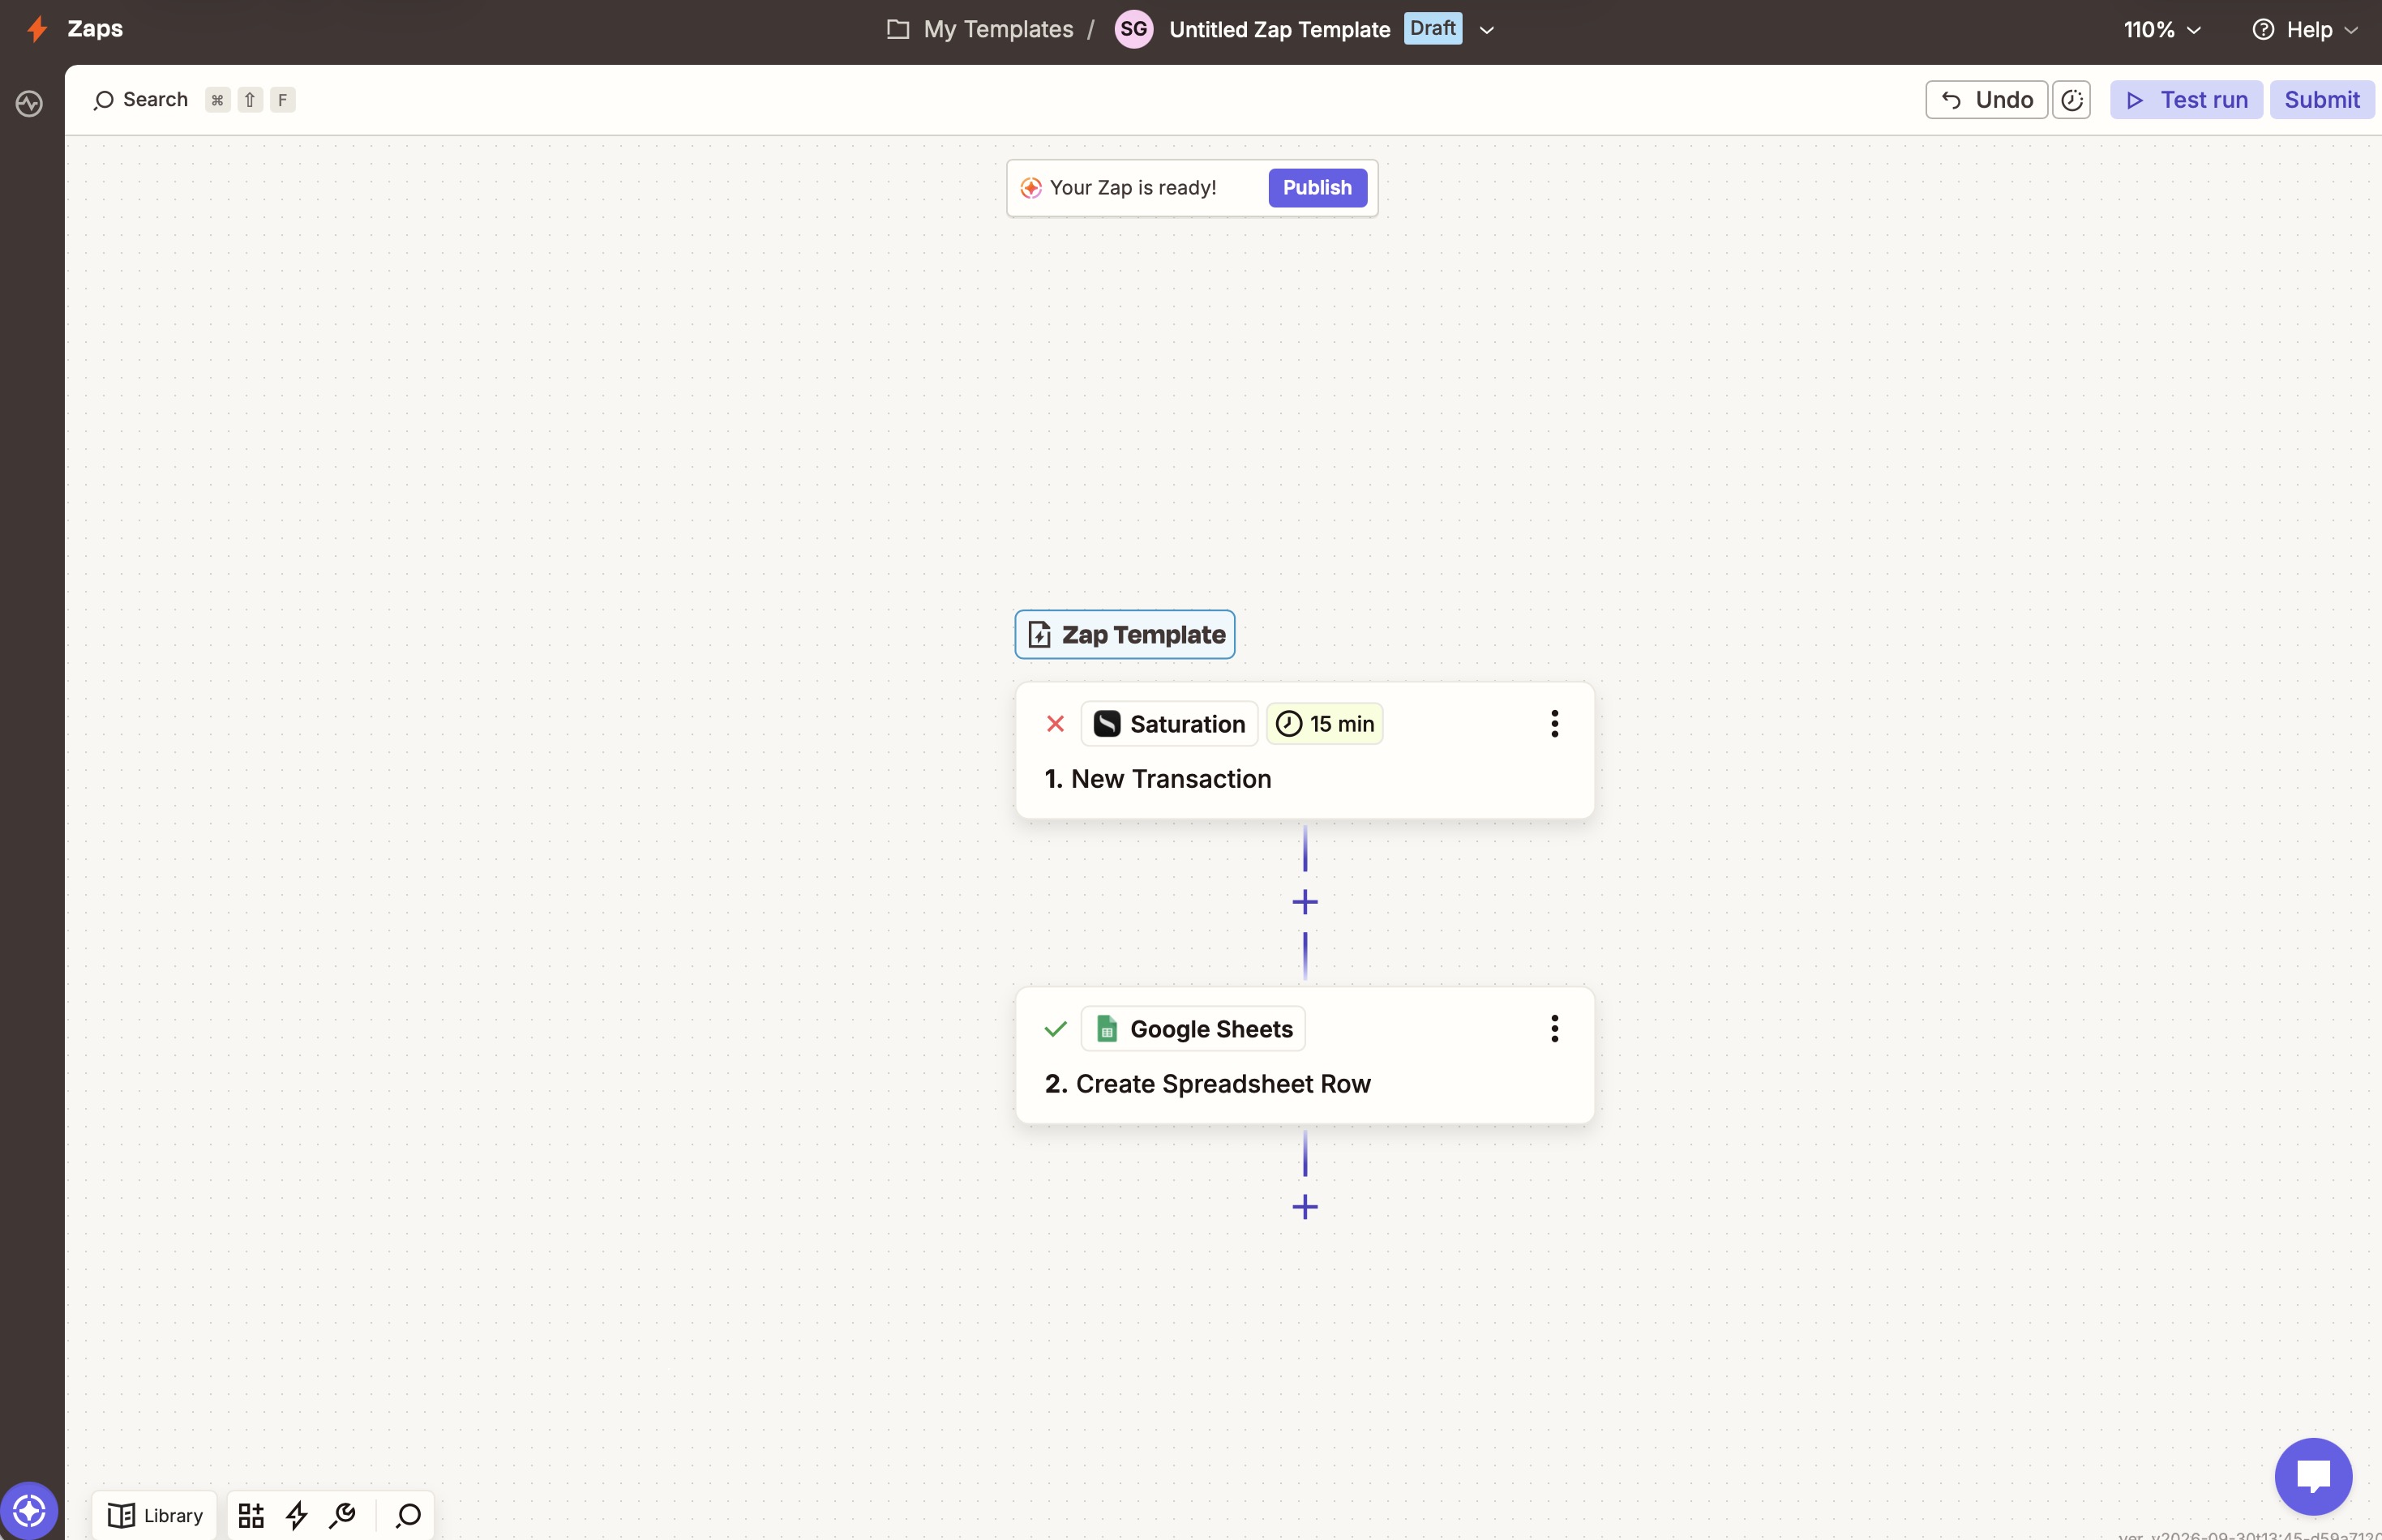The width and height of the screenshot is (2382, 1540).
Task: Publish the ready Zap
Action: click(x=1317, y=188)
